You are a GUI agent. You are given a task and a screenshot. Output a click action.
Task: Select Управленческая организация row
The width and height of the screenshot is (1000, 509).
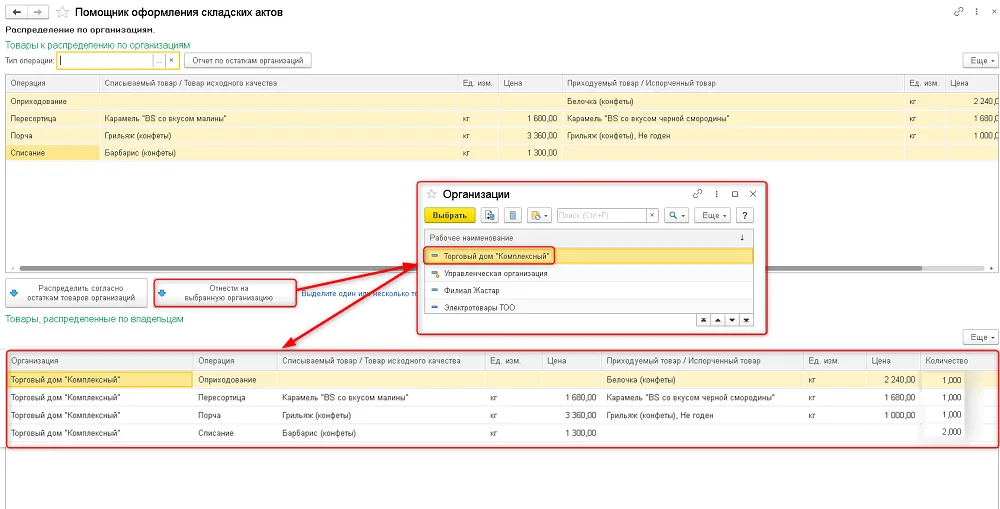point(589,273)
